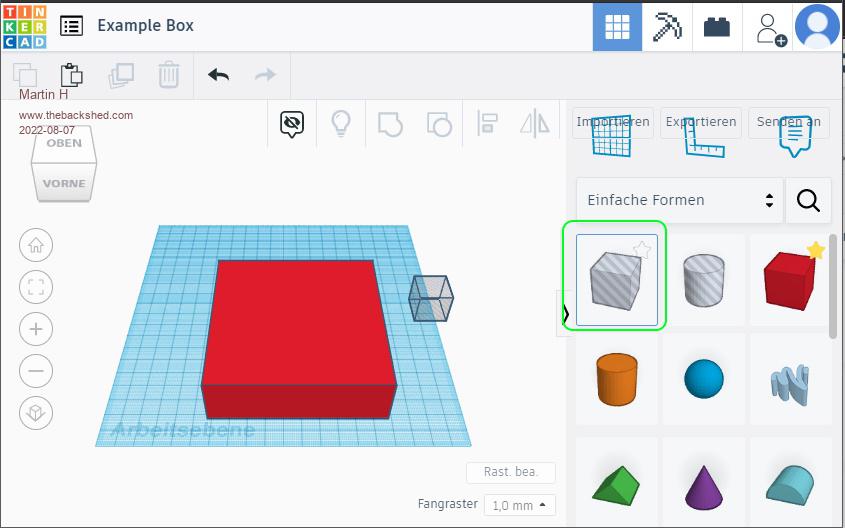Collapse the shapes panel with the arrow
845x528 pixels.
coord(565,313)
